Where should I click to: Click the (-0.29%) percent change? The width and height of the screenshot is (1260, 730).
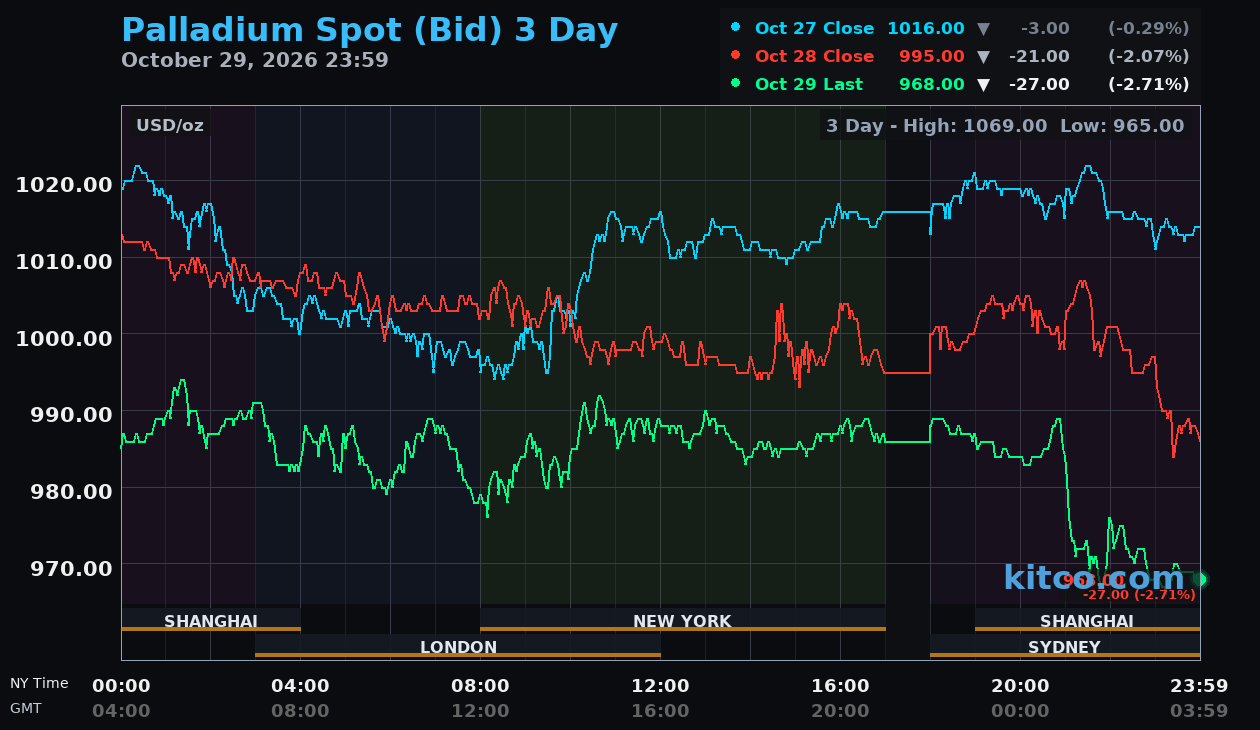coord(1148,28)
